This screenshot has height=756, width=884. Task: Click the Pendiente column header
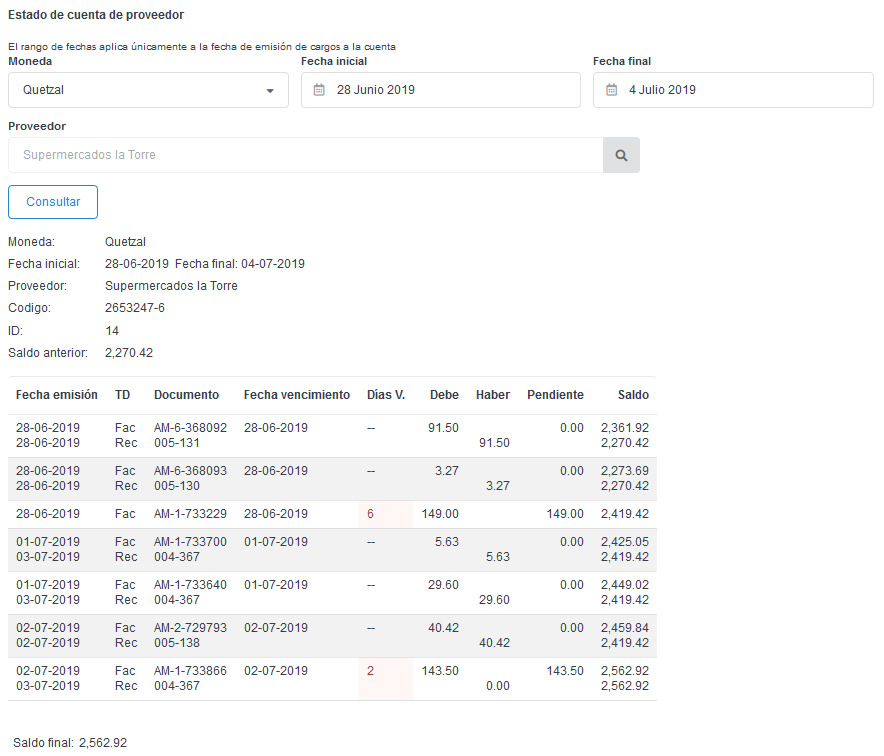pos(555,395)
